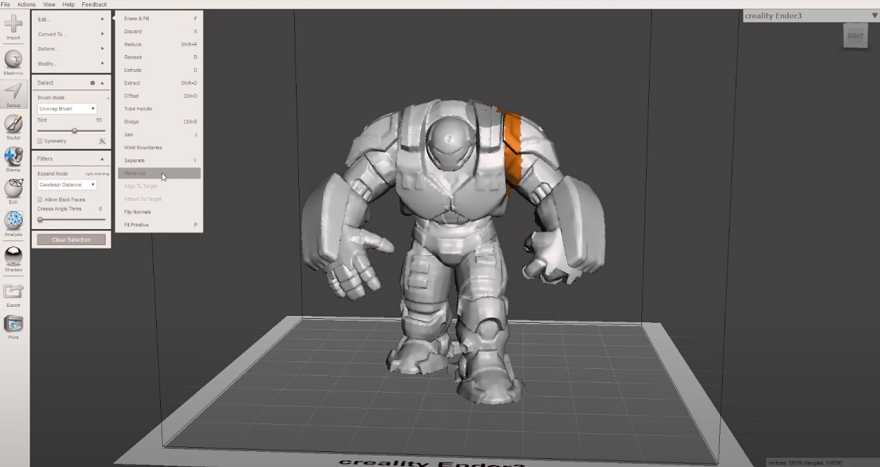Click the Print icon
This screenshot has width=880, height=467.
(13, 324)
